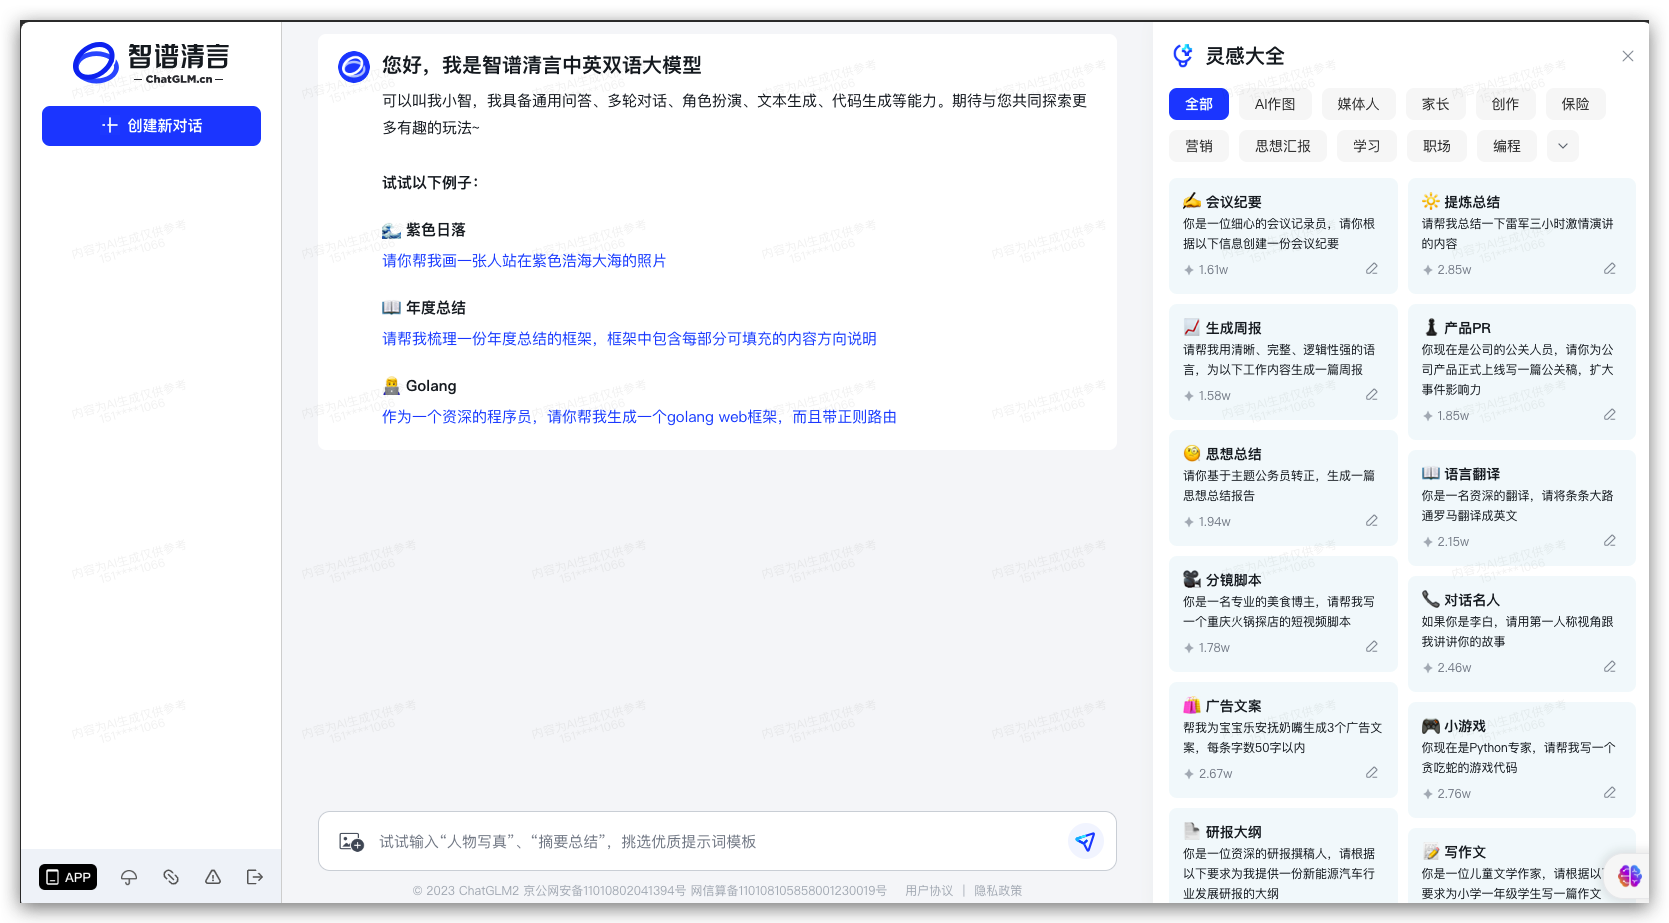Click the edit icon on 分镜脚本 card
1669x923 pixels.
(x=1372, y=647)
